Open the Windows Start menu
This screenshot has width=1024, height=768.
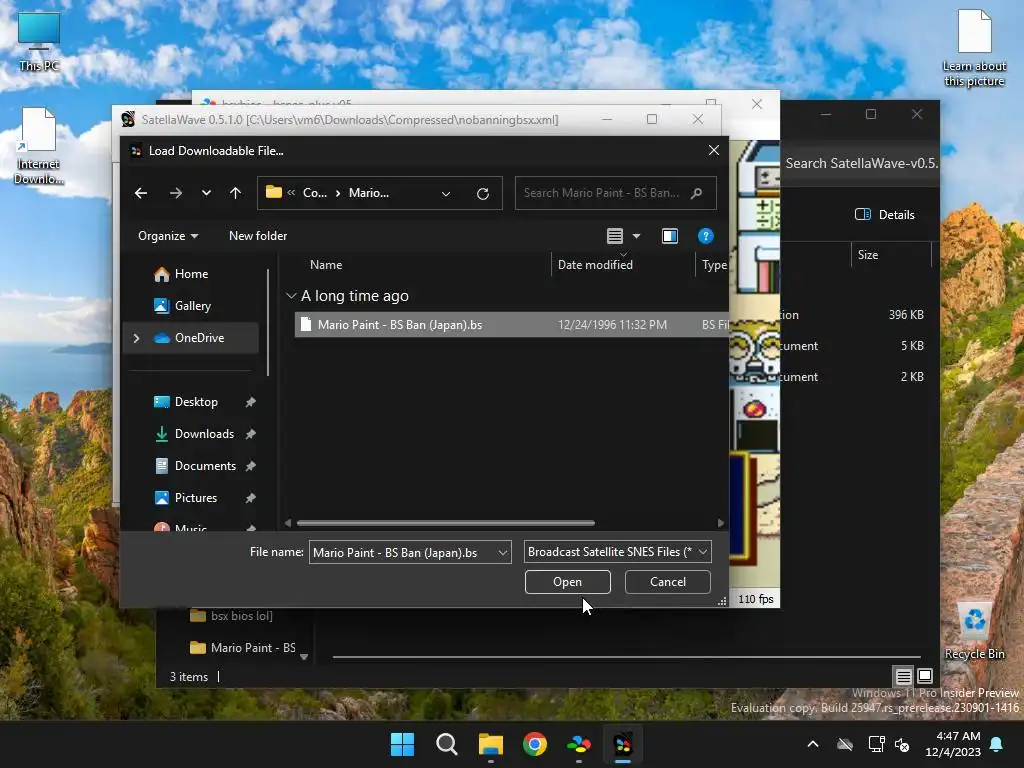pos(402,744)
